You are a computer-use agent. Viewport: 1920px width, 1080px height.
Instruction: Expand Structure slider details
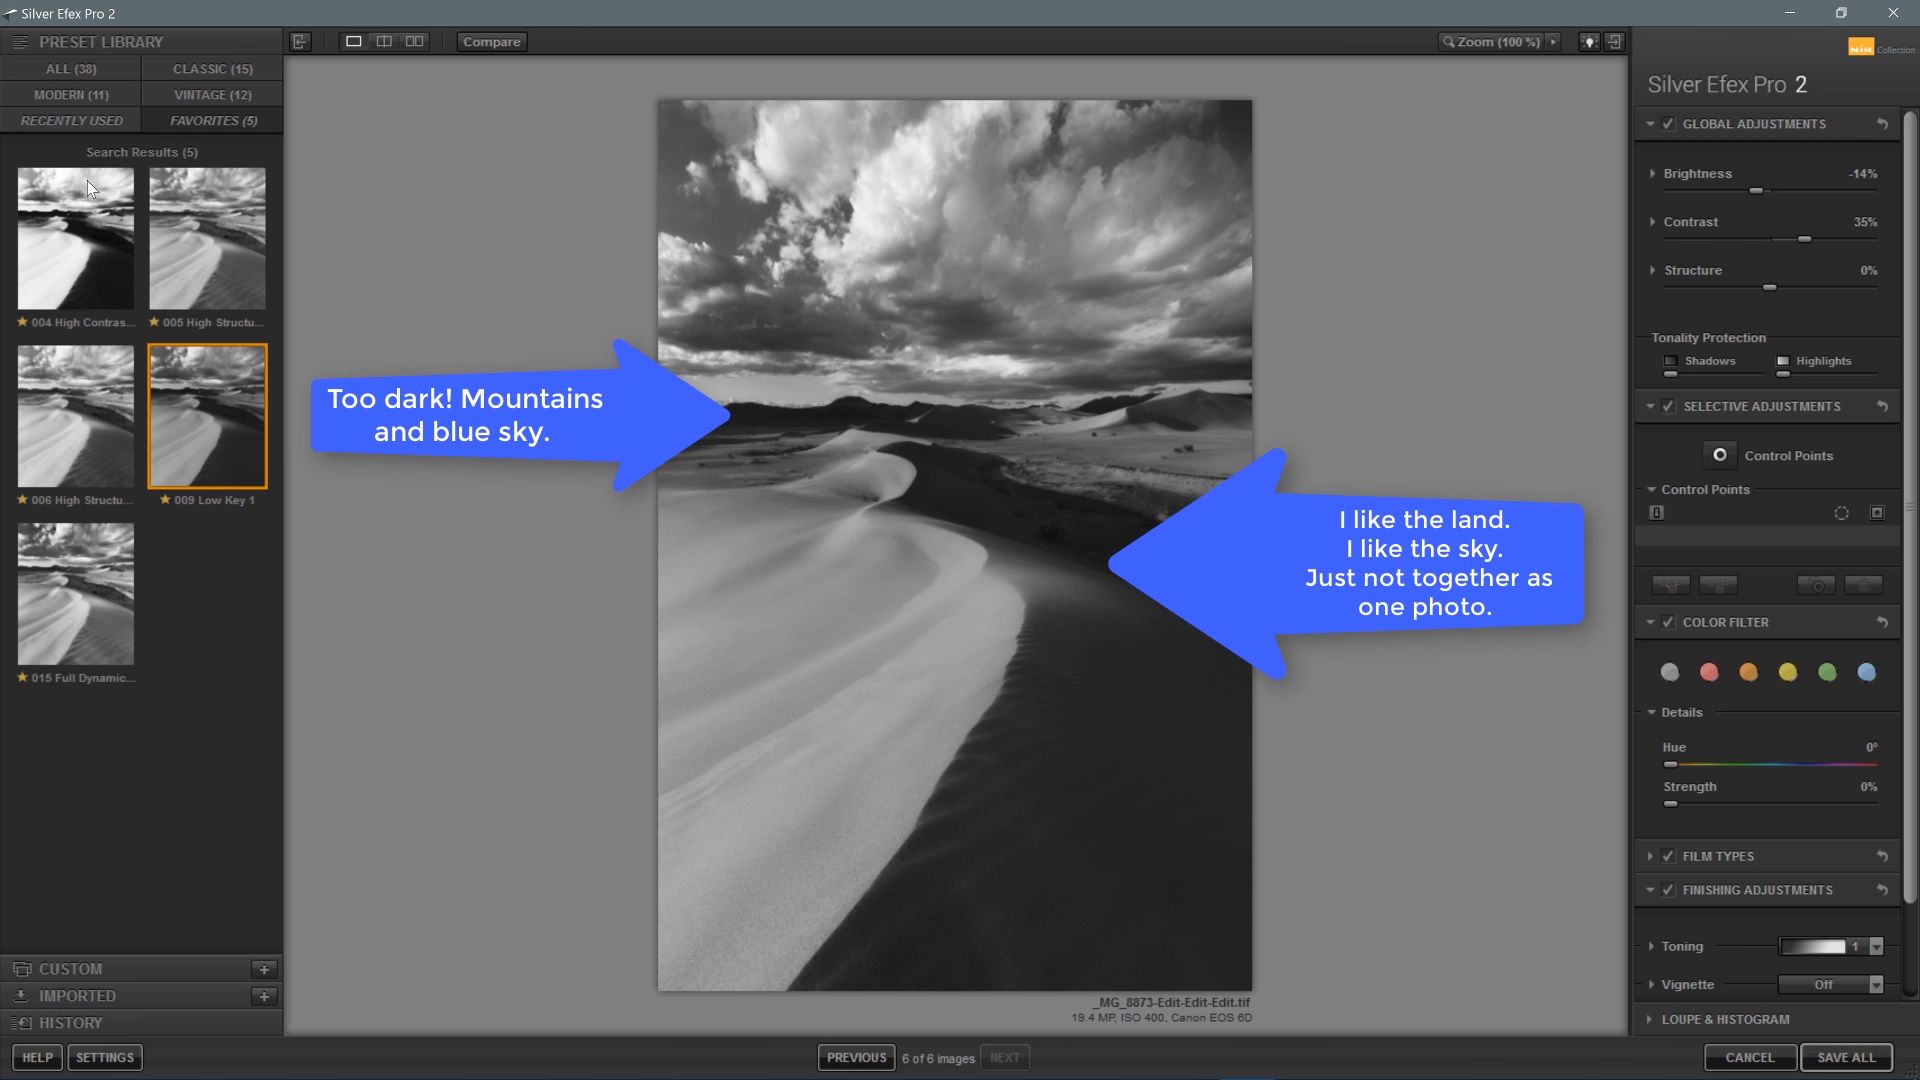pyautogui.click(x=1652, y=270)
